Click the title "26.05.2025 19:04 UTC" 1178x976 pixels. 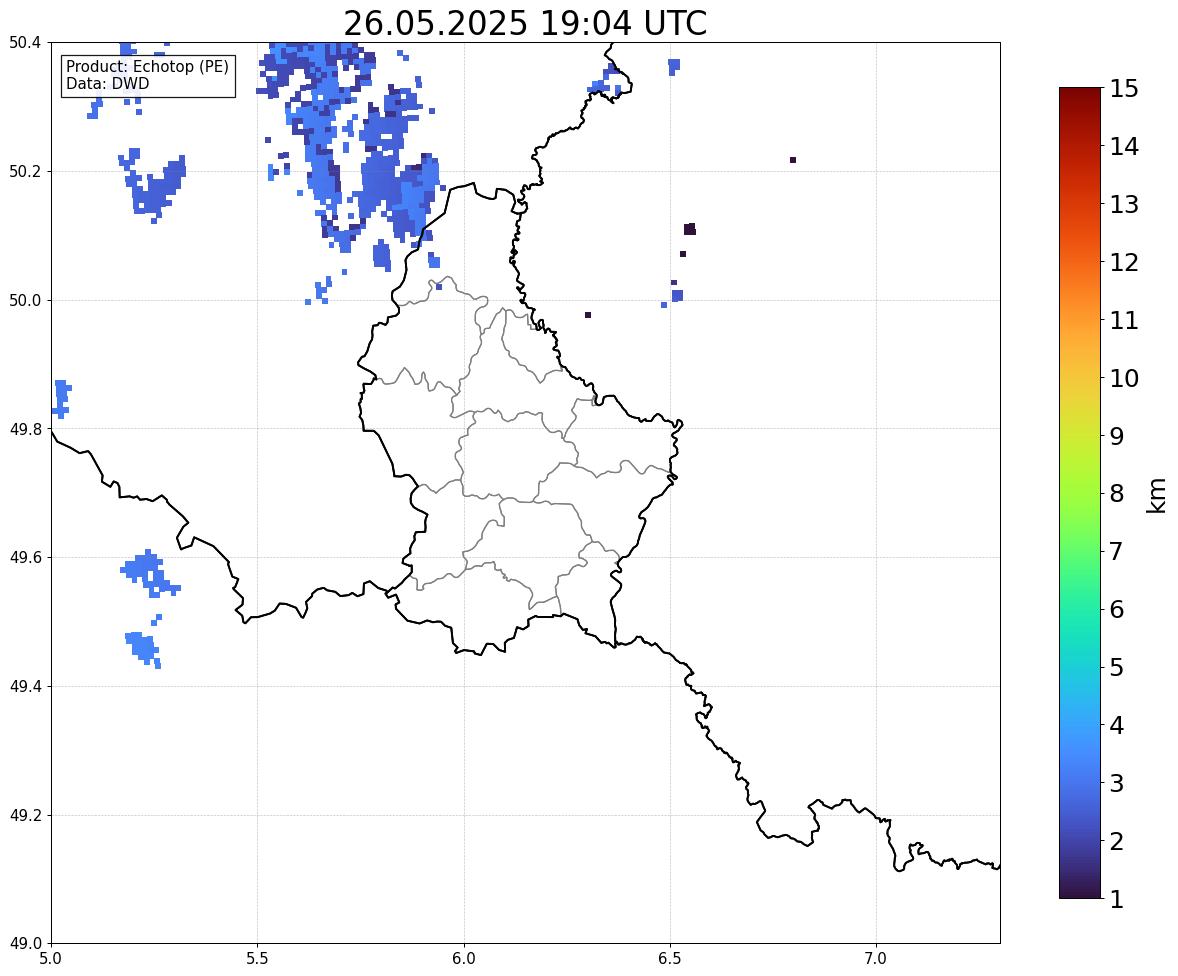pos(525,23)
